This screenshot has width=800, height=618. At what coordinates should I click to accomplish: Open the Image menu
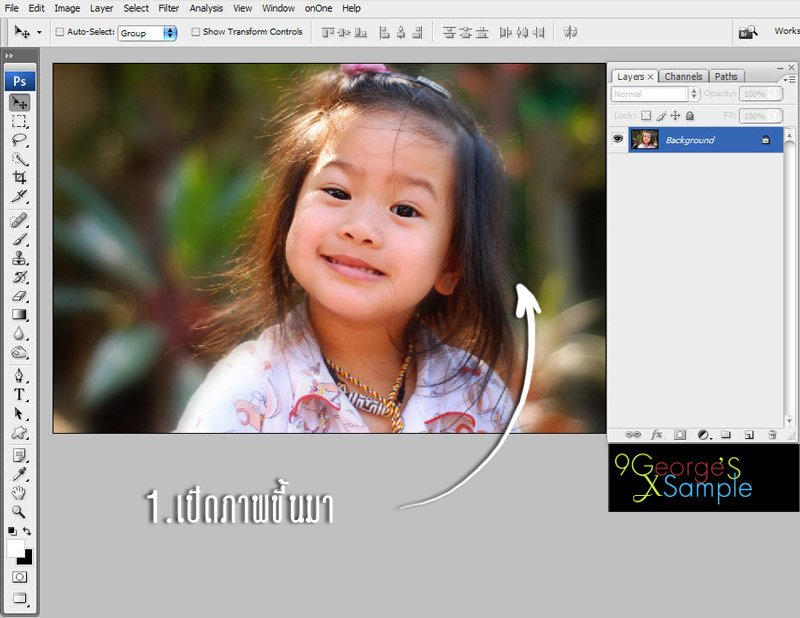point(67,8)
